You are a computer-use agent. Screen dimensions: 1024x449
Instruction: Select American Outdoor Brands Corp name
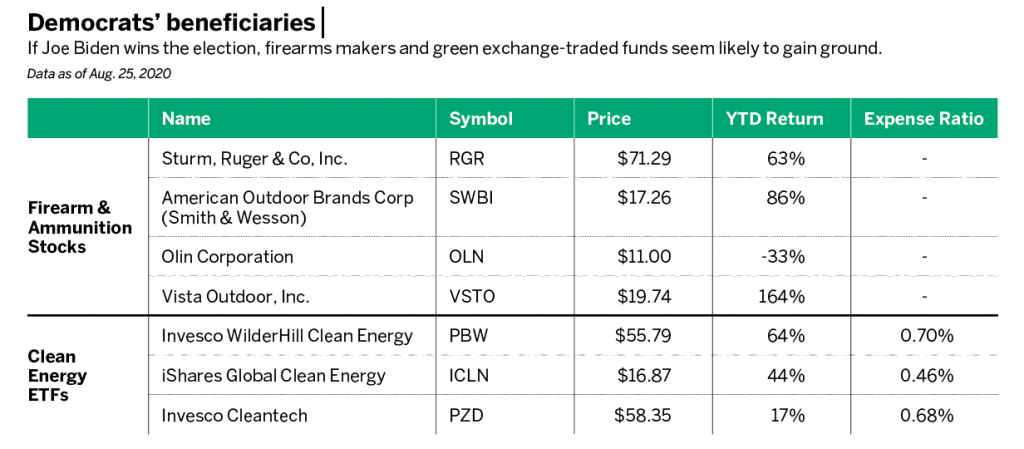[287, 208]
